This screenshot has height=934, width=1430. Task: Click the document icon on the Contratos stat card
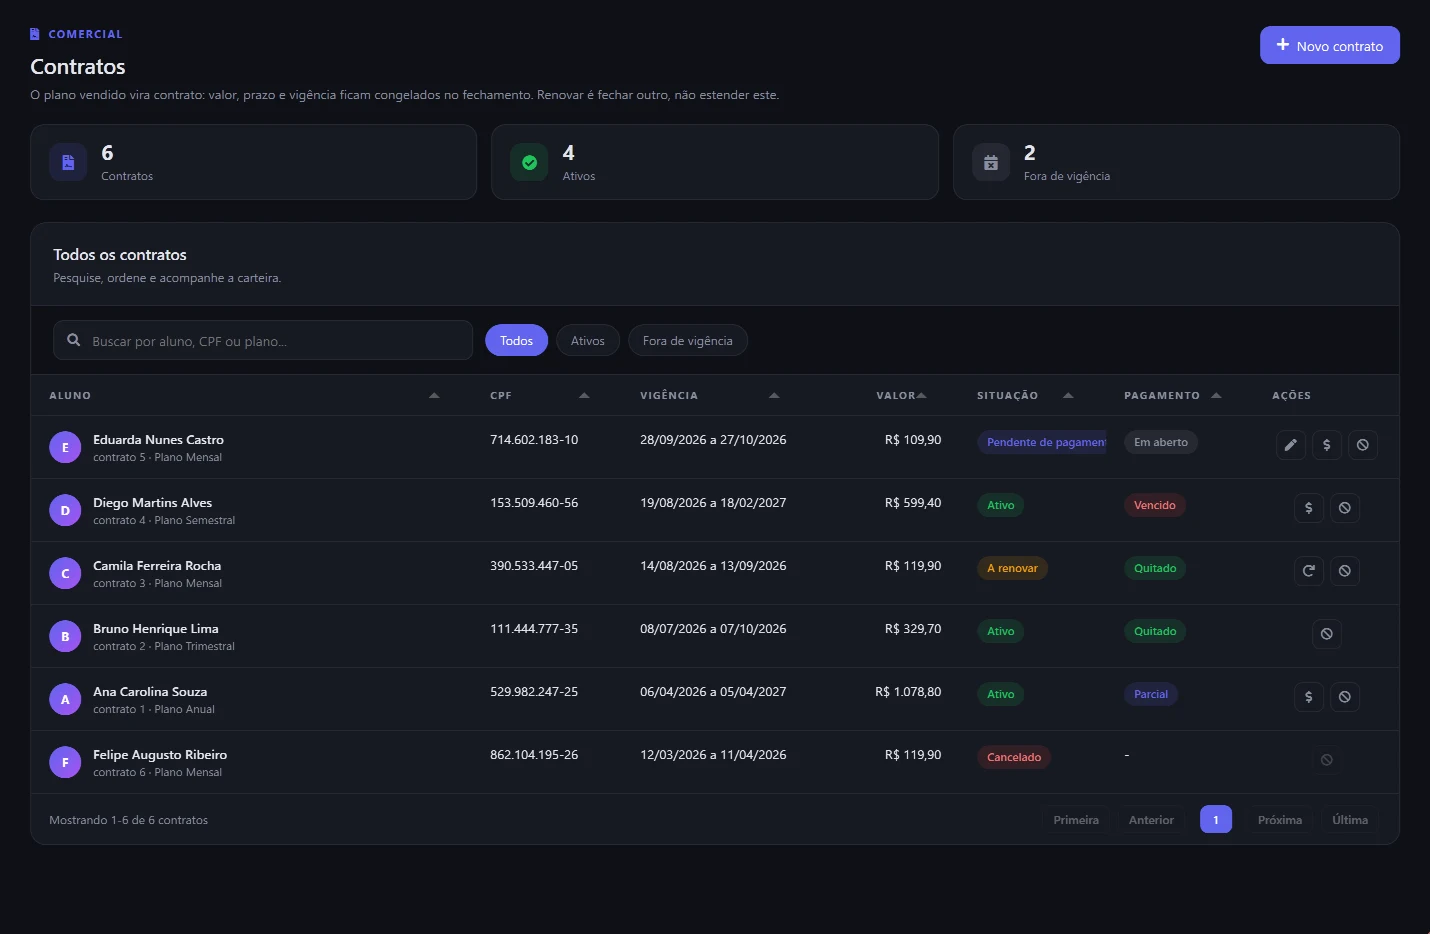(68, 162)
